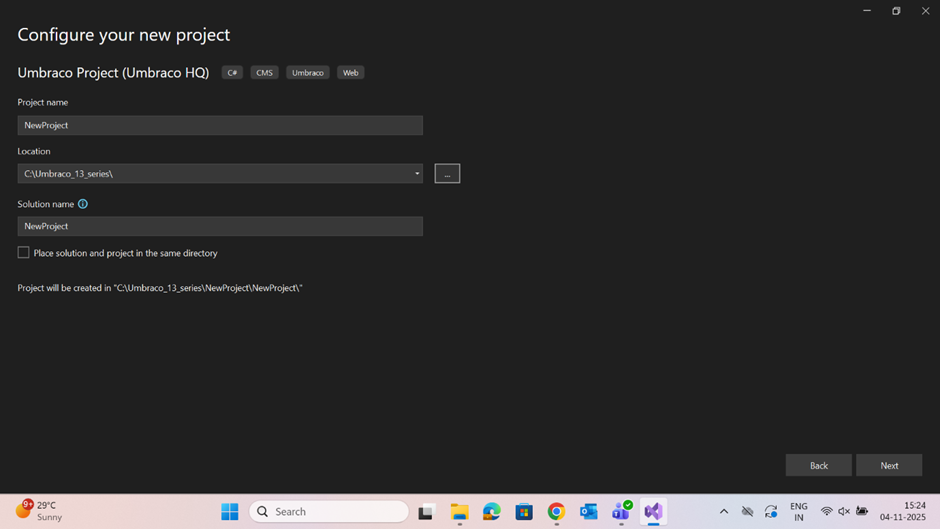Click the Solution name info icon
Viewport: 940px width, 529px height.
(x=83, y=204)
